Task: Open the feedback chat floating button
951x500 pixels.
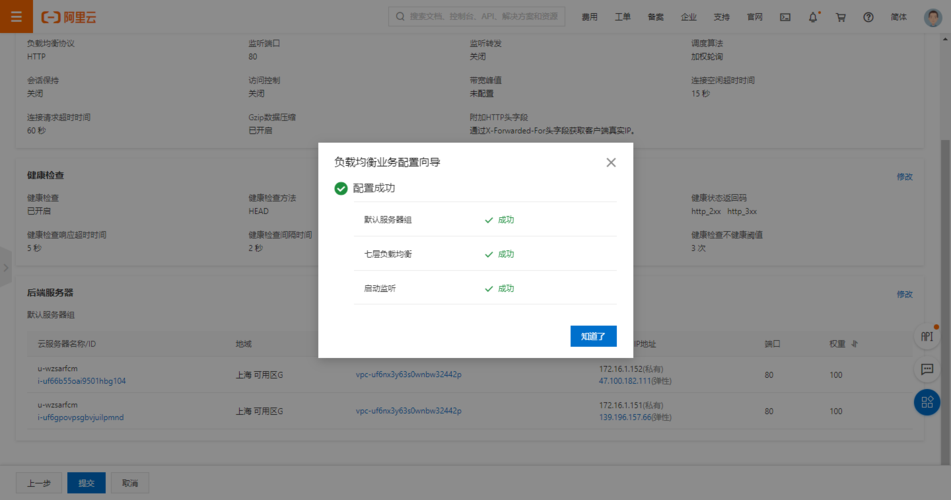Action: [x=927, y=369]
